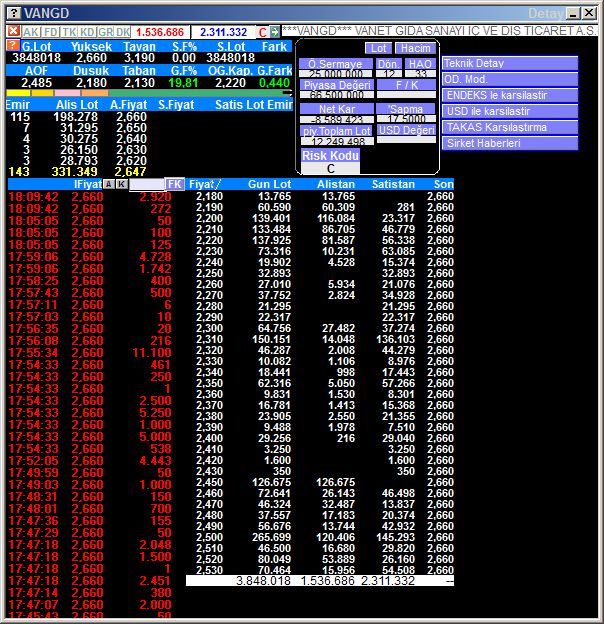This screenshot has width=604, height=624.
Task: Click the G.F% value 19,81
Action: (x=183, y=83)
